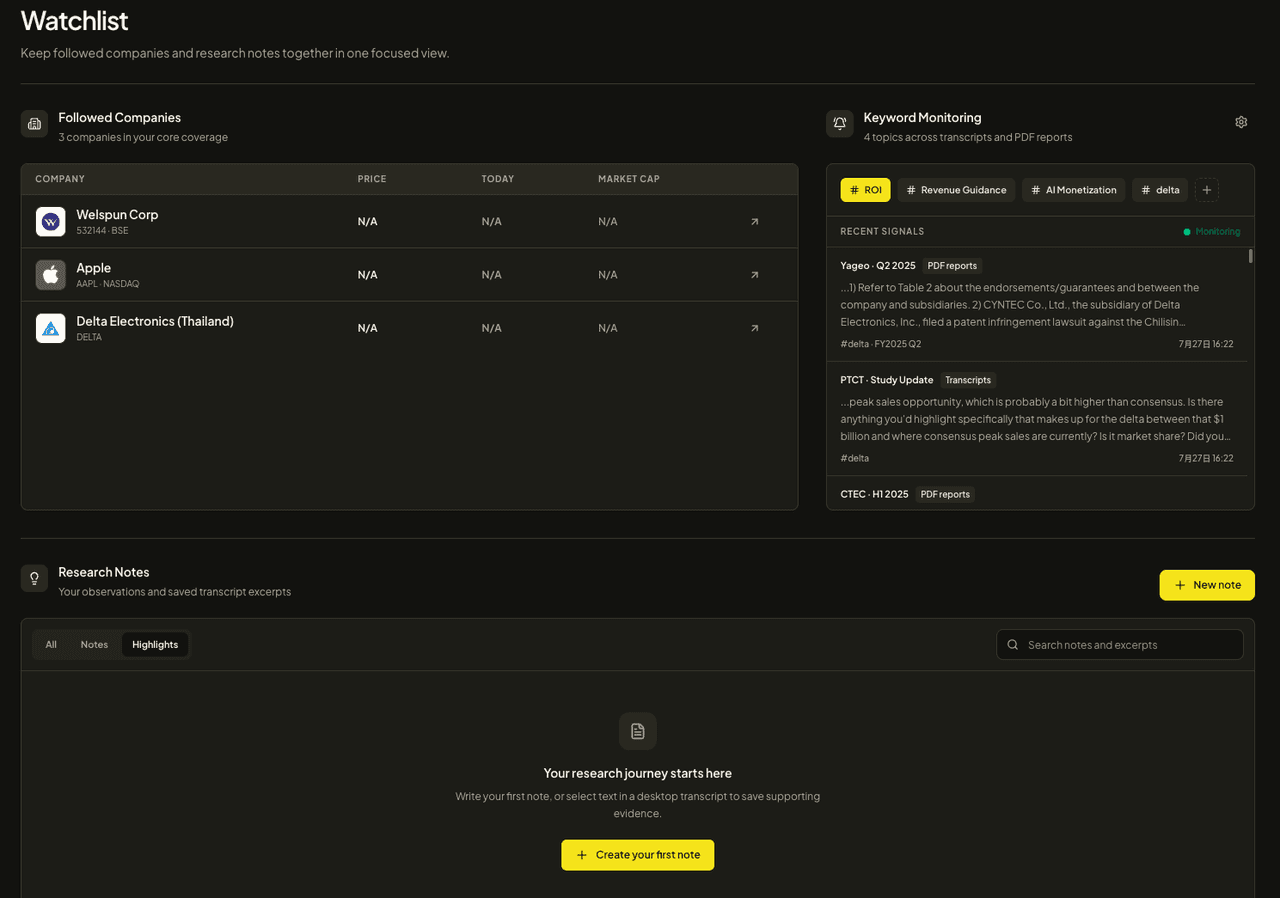Select the Revenue Guidance keyword tag
This screenshot has width=1280, height=898.
tap(956, 190)
